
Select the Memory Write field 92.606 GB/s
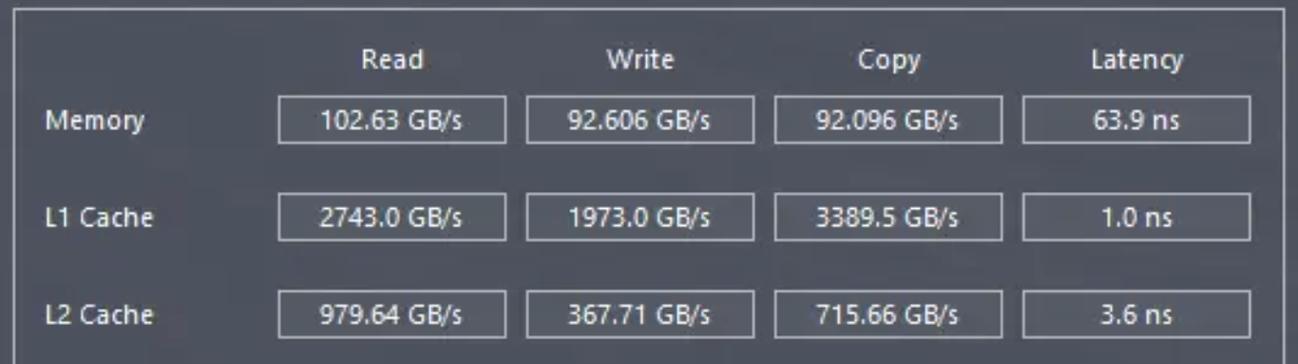point(640,120)
